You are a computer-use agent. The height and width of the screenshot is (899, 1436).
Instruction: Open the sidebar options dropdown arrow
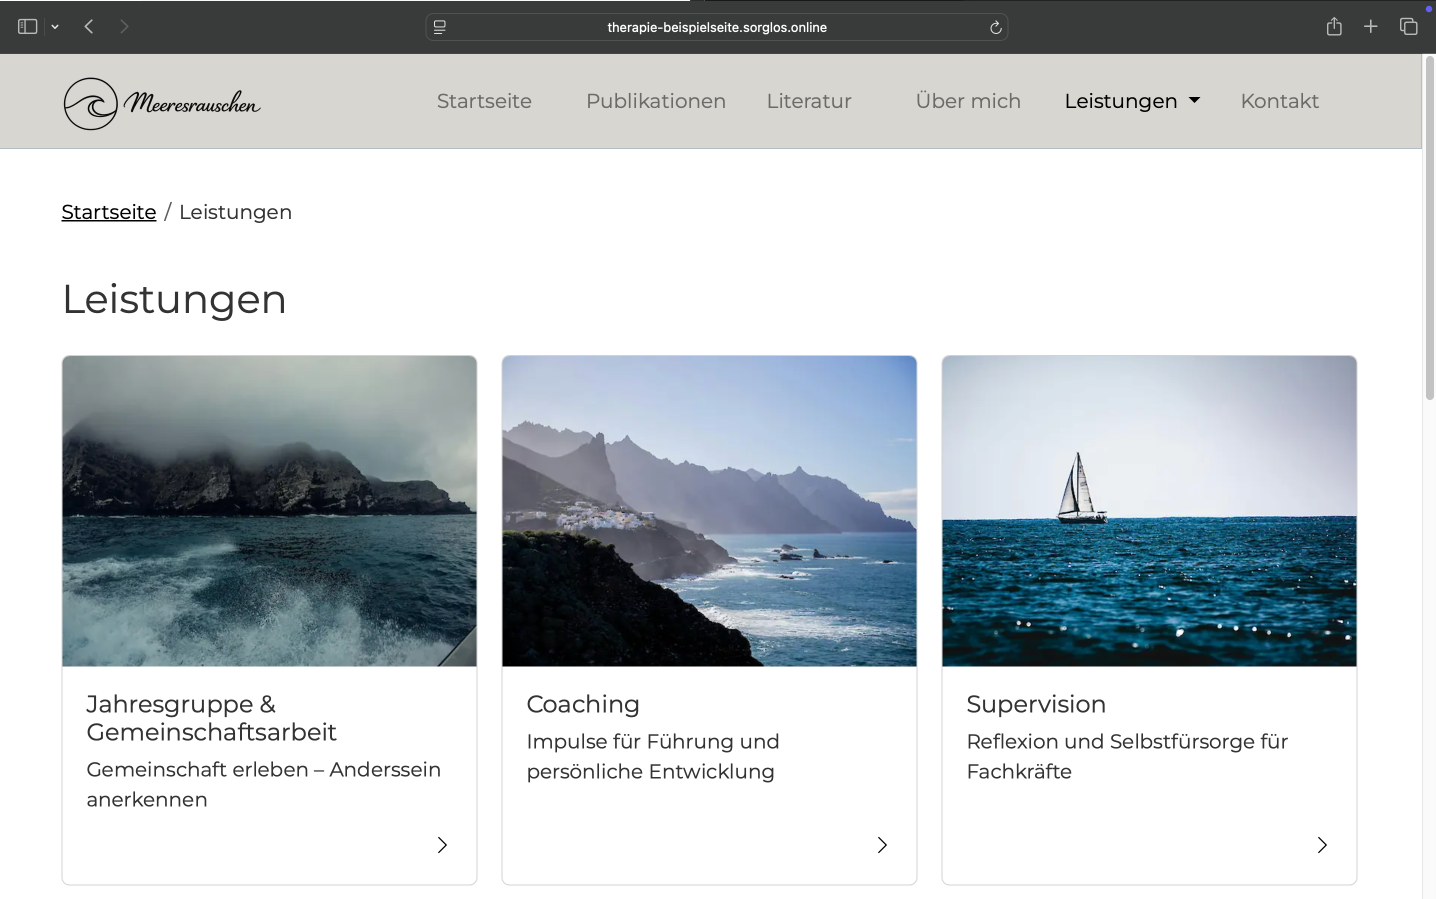[x=55, y=27]
